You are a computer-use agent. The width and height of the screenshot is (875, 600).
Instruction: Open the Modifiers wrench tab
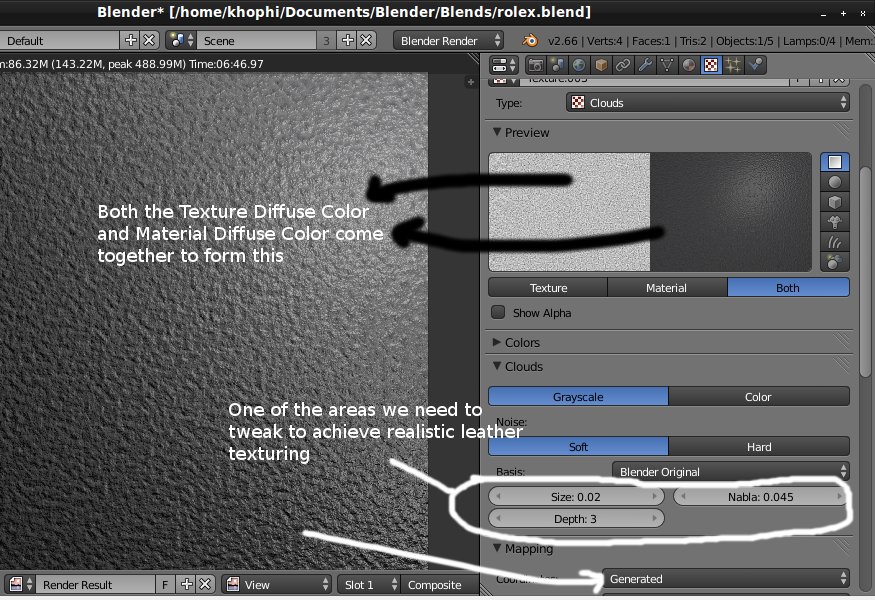point(645,65)
